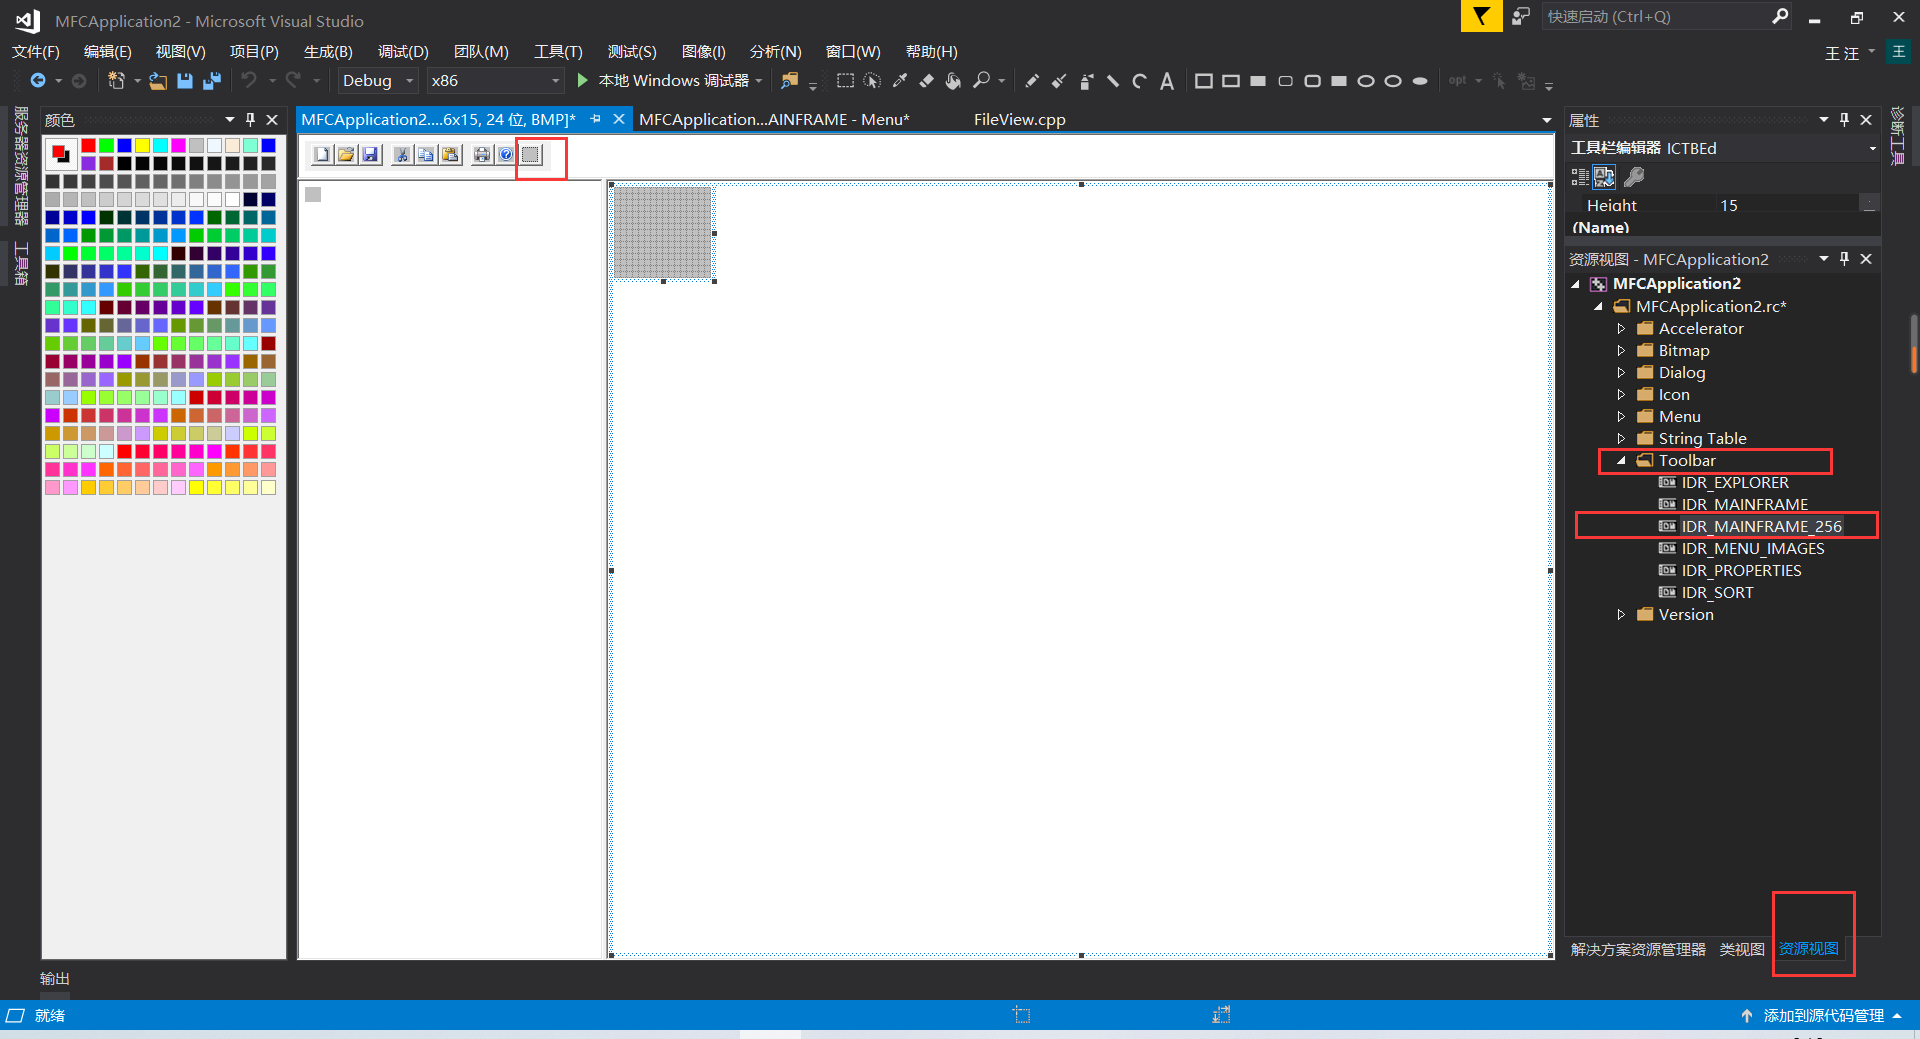Screen dimensions: 1920x1039
Task: Open the notifications flag icon
Action: pyautogui.click(x=1481, y=17)
